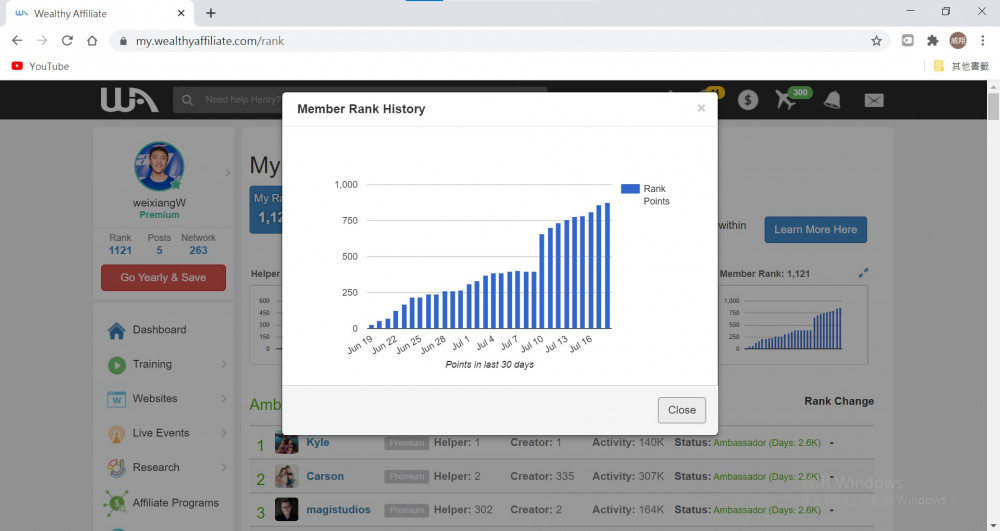Open the Training section icon
The image size is (1000, 531).
click(x=117, y=365)
